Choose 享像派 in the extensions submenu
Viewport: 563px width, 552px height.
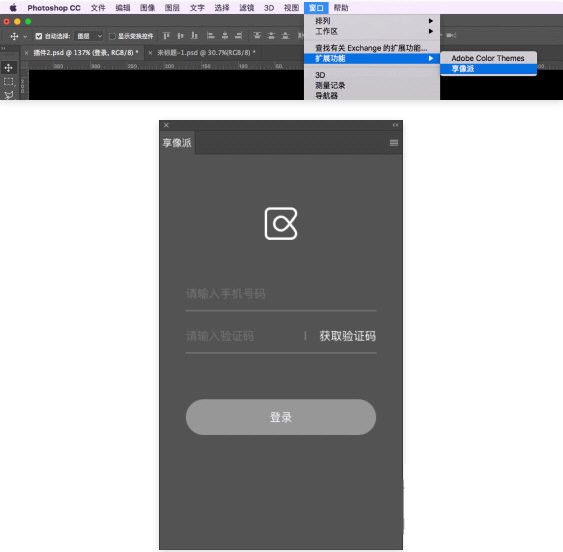488,69
